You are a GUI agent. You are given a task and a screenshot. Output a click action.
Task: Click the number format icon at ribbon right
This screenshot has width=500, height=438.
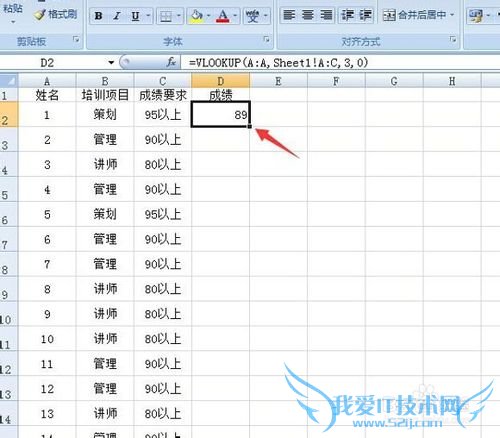tap(475, 16)
